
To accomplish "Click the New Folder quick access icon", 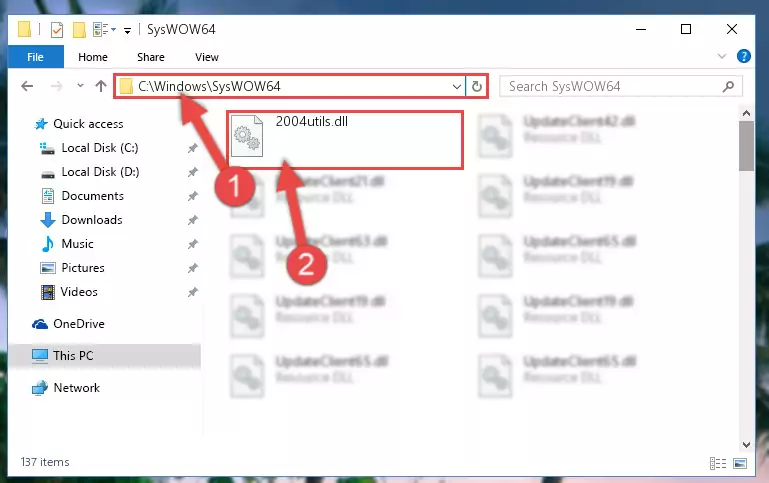I will 79,30.
